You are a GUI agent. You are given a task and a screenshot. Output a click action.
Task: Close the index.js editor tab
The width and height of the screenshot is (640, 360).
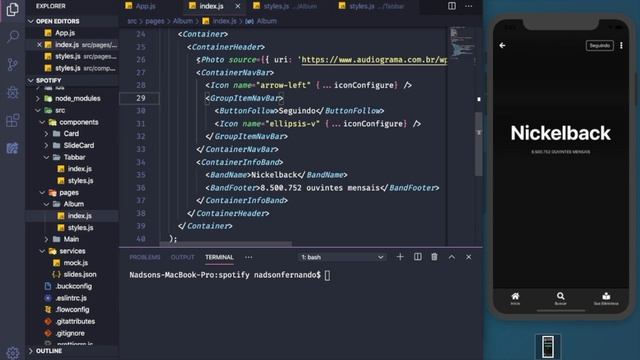click(x=238, y=6)
